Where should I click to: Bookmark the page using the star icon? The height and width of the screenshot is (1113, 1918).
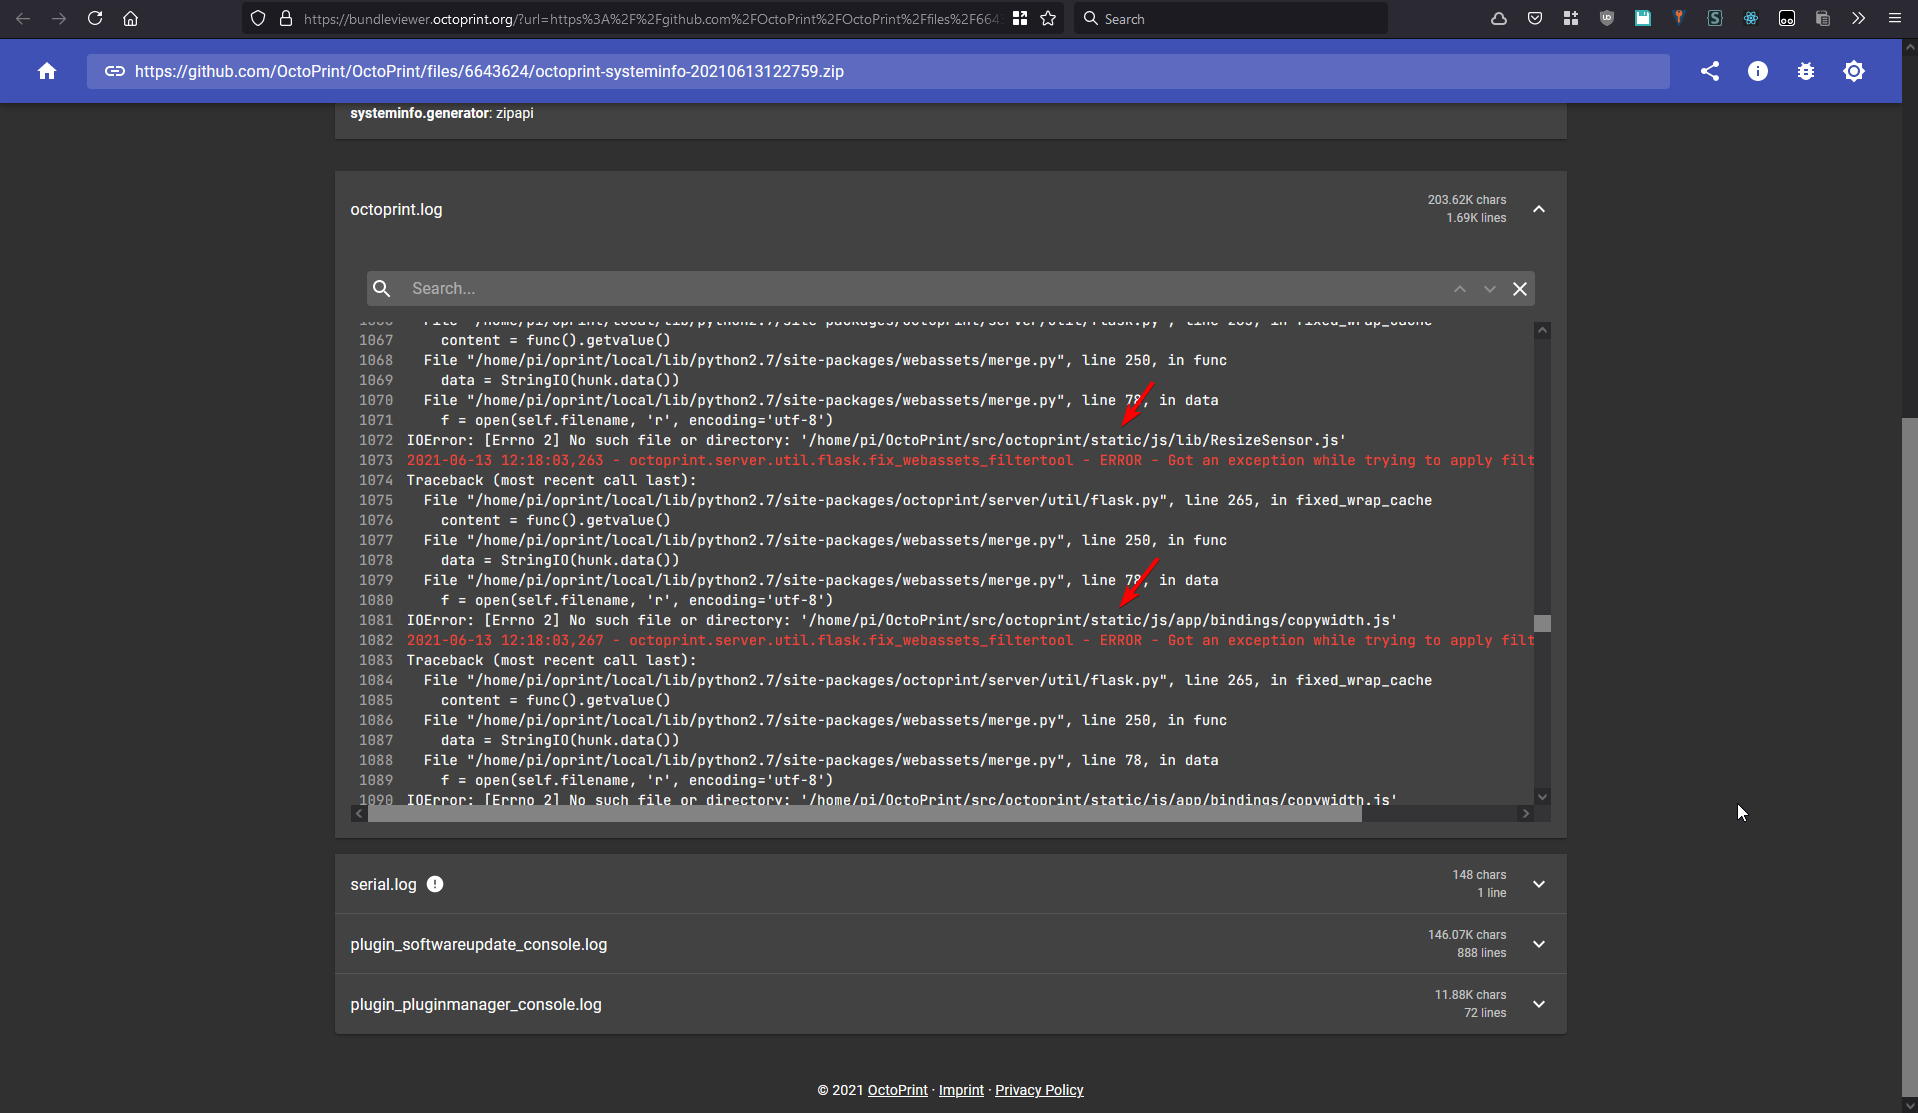click(x=1048, y=18)
